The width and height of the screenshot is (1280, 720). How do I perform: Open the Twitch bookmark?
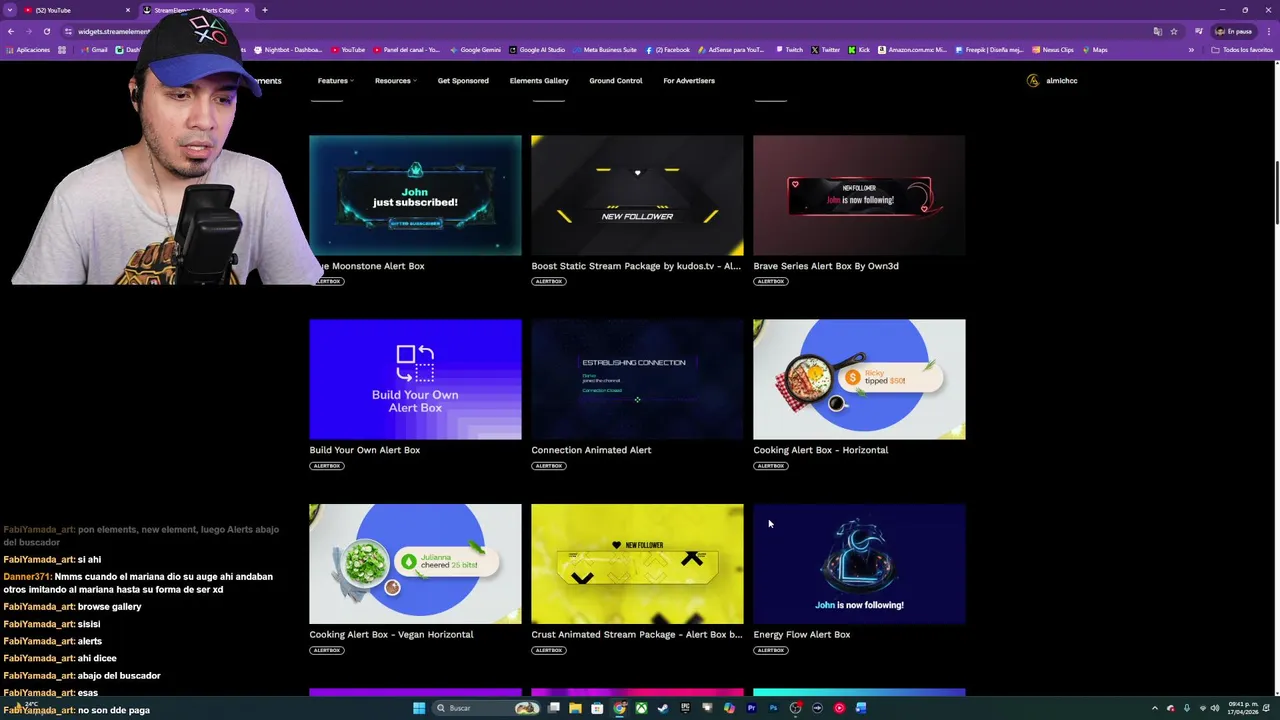point(789,50)
